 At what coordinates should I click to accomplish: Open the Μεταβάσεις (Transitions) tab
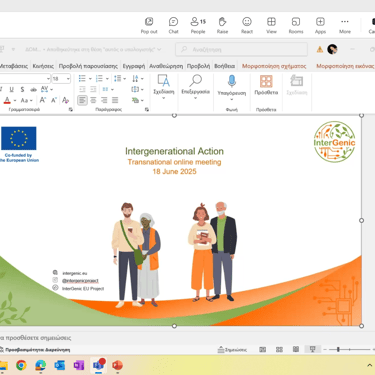pos(14,66)
